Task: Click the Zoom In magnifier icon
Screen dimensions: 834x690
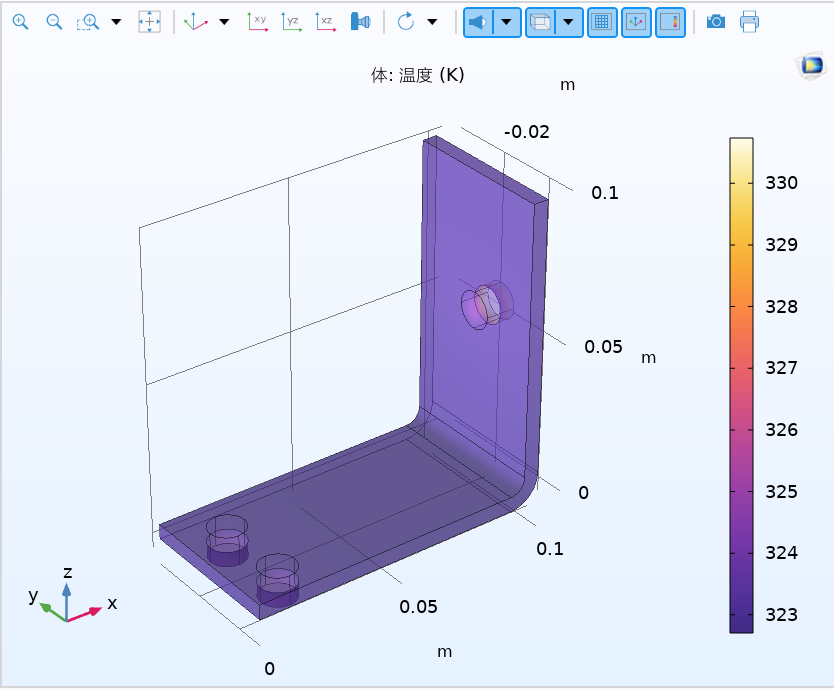Action: [x=20, y=21]
